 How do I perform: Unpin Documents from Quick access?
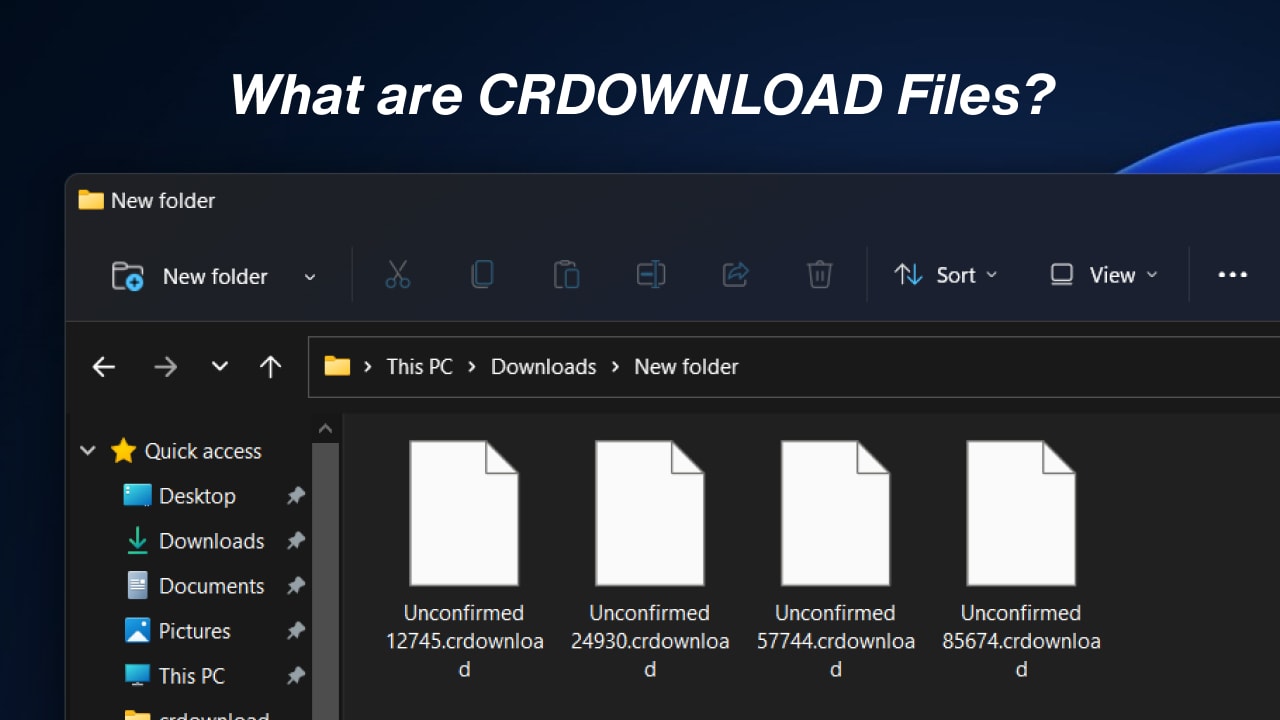pyautogui.click(x=296, y=585)
